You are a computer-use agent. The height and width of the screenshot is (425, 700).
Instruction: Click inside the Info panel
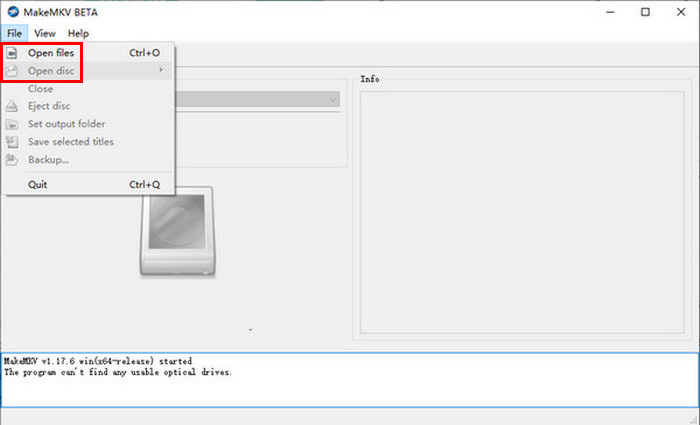(x=520, y=210)
